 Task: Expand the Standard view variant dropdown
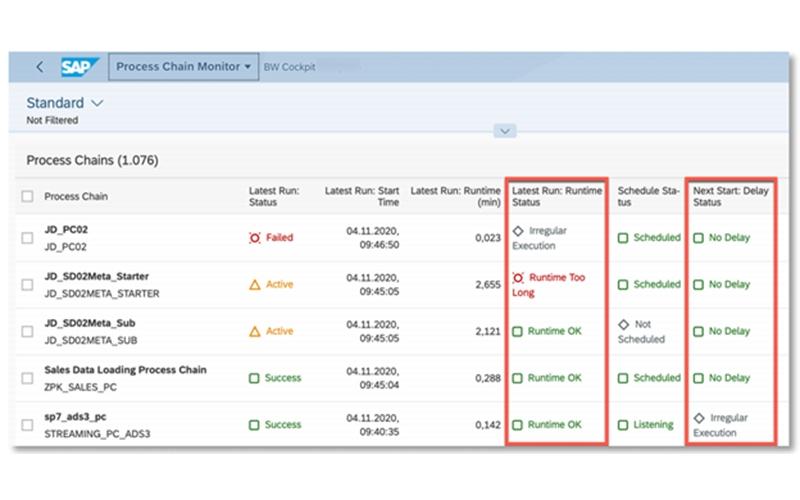[97, 103]
